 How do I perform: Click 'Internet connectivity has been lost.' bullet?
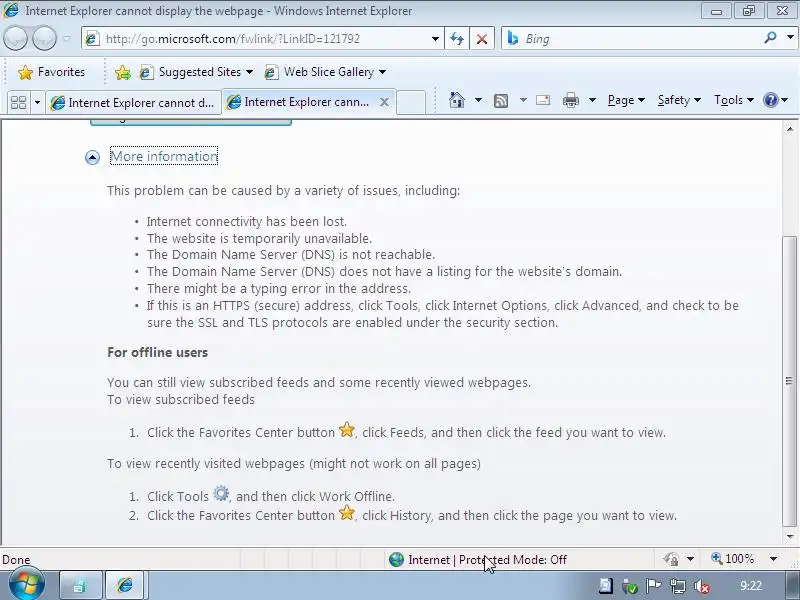pyautogui.click(x=246, y=222)
